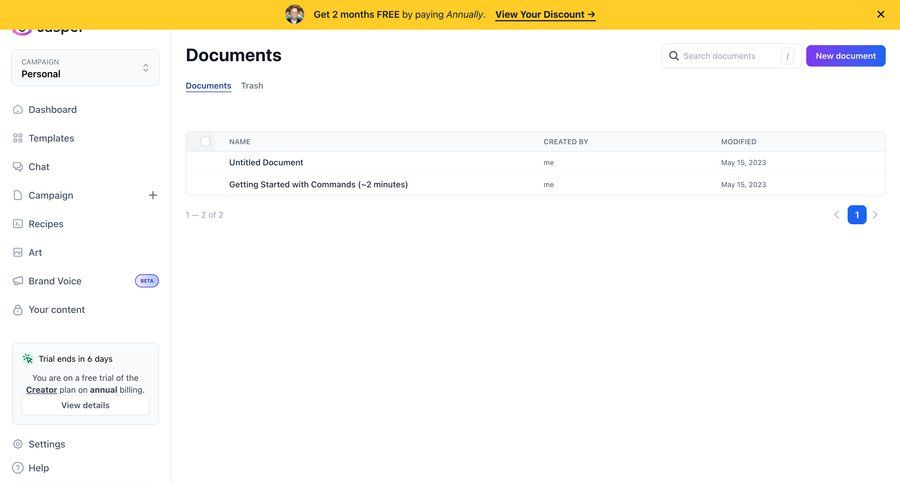Click the Help question mark icon
Screen dimensions: 900x484
pyautogui.click(x=18, y=468)
